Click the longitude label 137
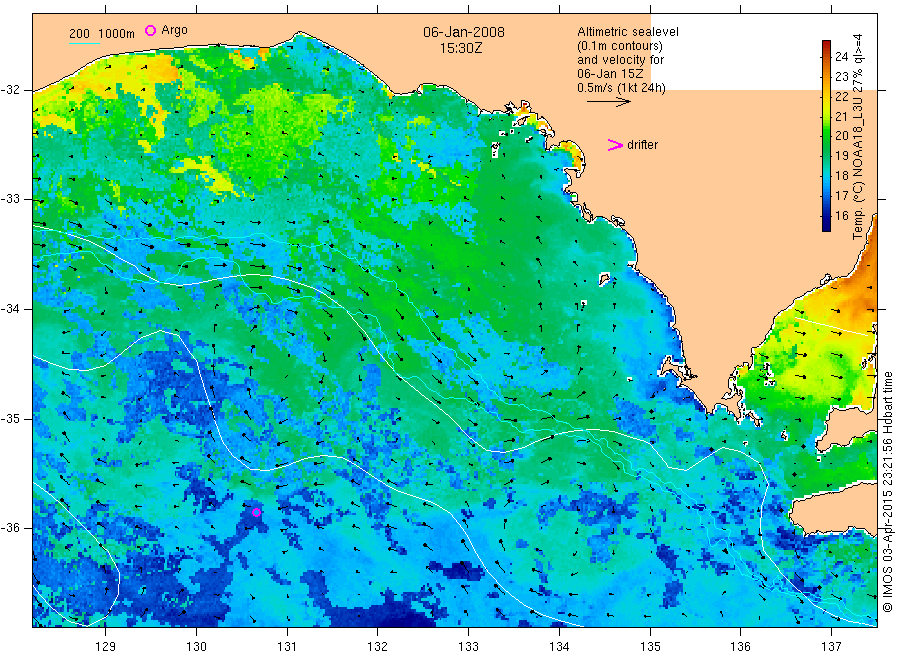The width and height of the screenshot is (900, 660). (x=831, y=647)
